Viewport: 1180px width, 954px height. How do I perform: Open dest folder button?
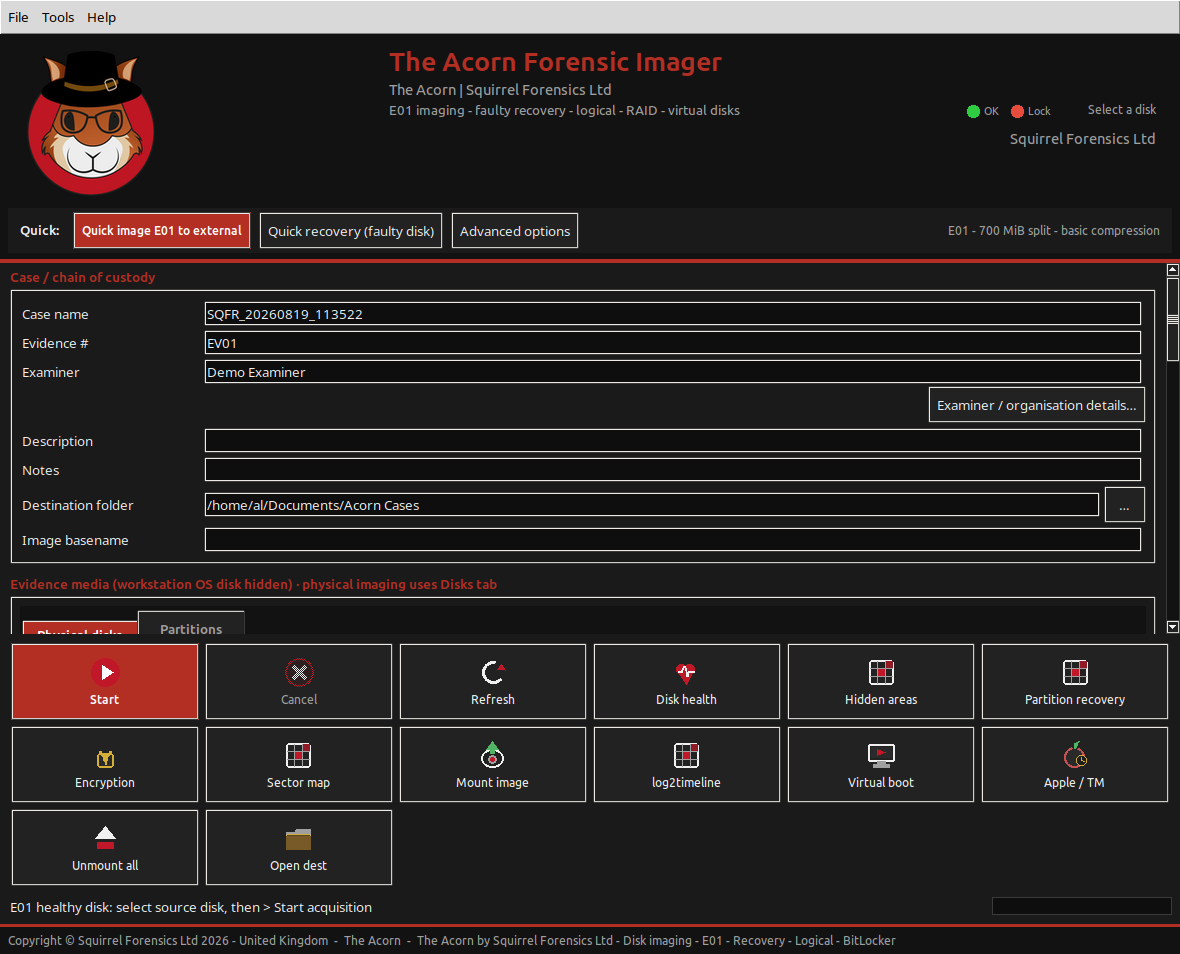pos(299,847)
